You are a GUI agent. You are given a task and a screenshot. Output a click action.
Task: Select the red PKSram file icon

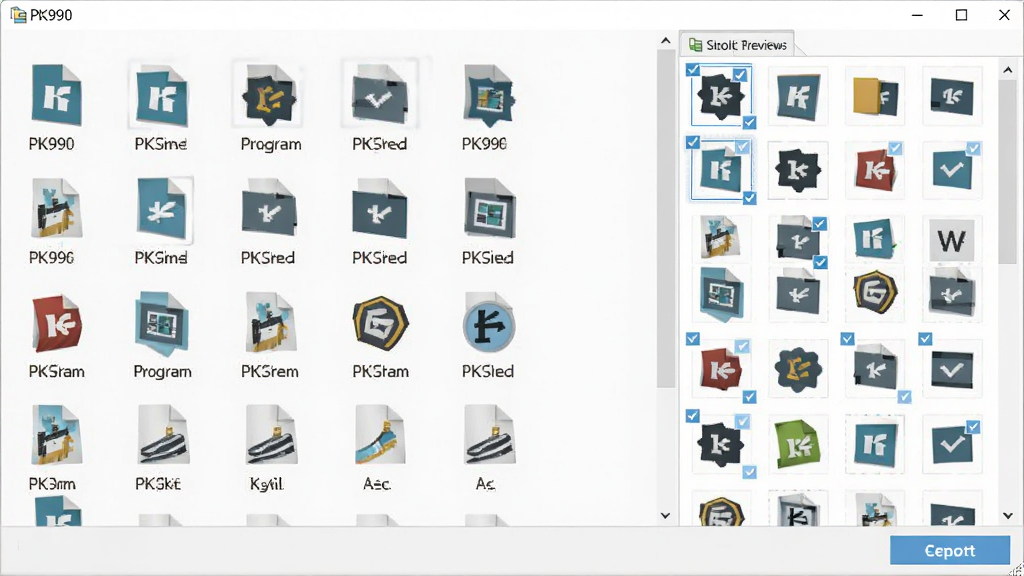point(56,323)
